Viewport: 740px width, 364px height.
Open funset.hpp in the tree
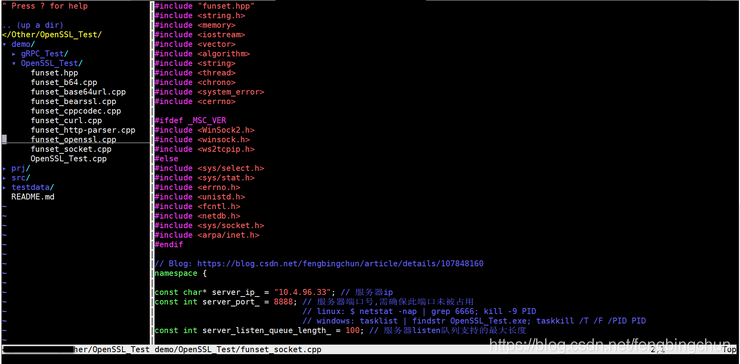pos(54,73)
